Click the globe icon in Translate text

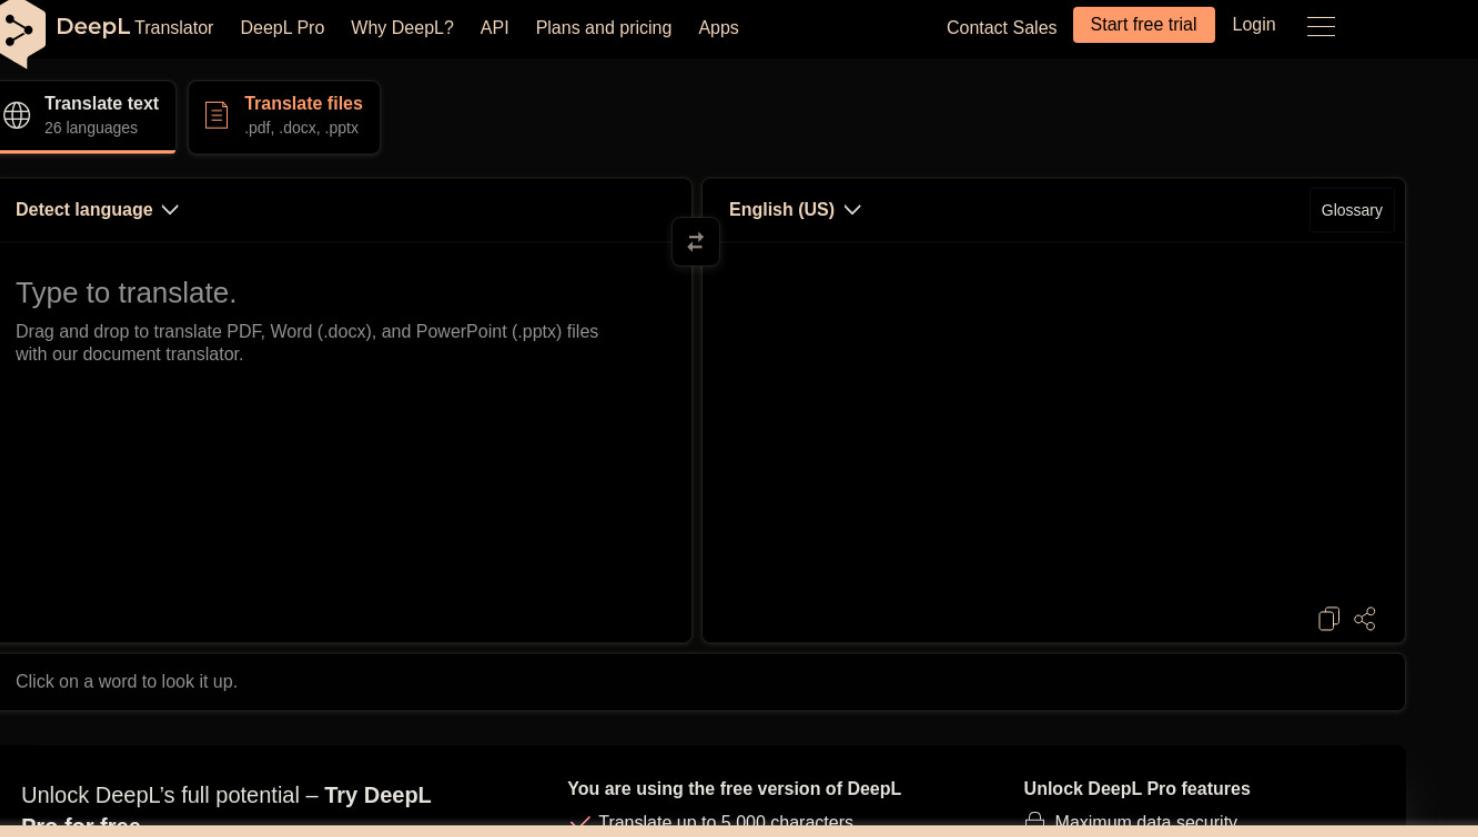(x=17, y=115)
